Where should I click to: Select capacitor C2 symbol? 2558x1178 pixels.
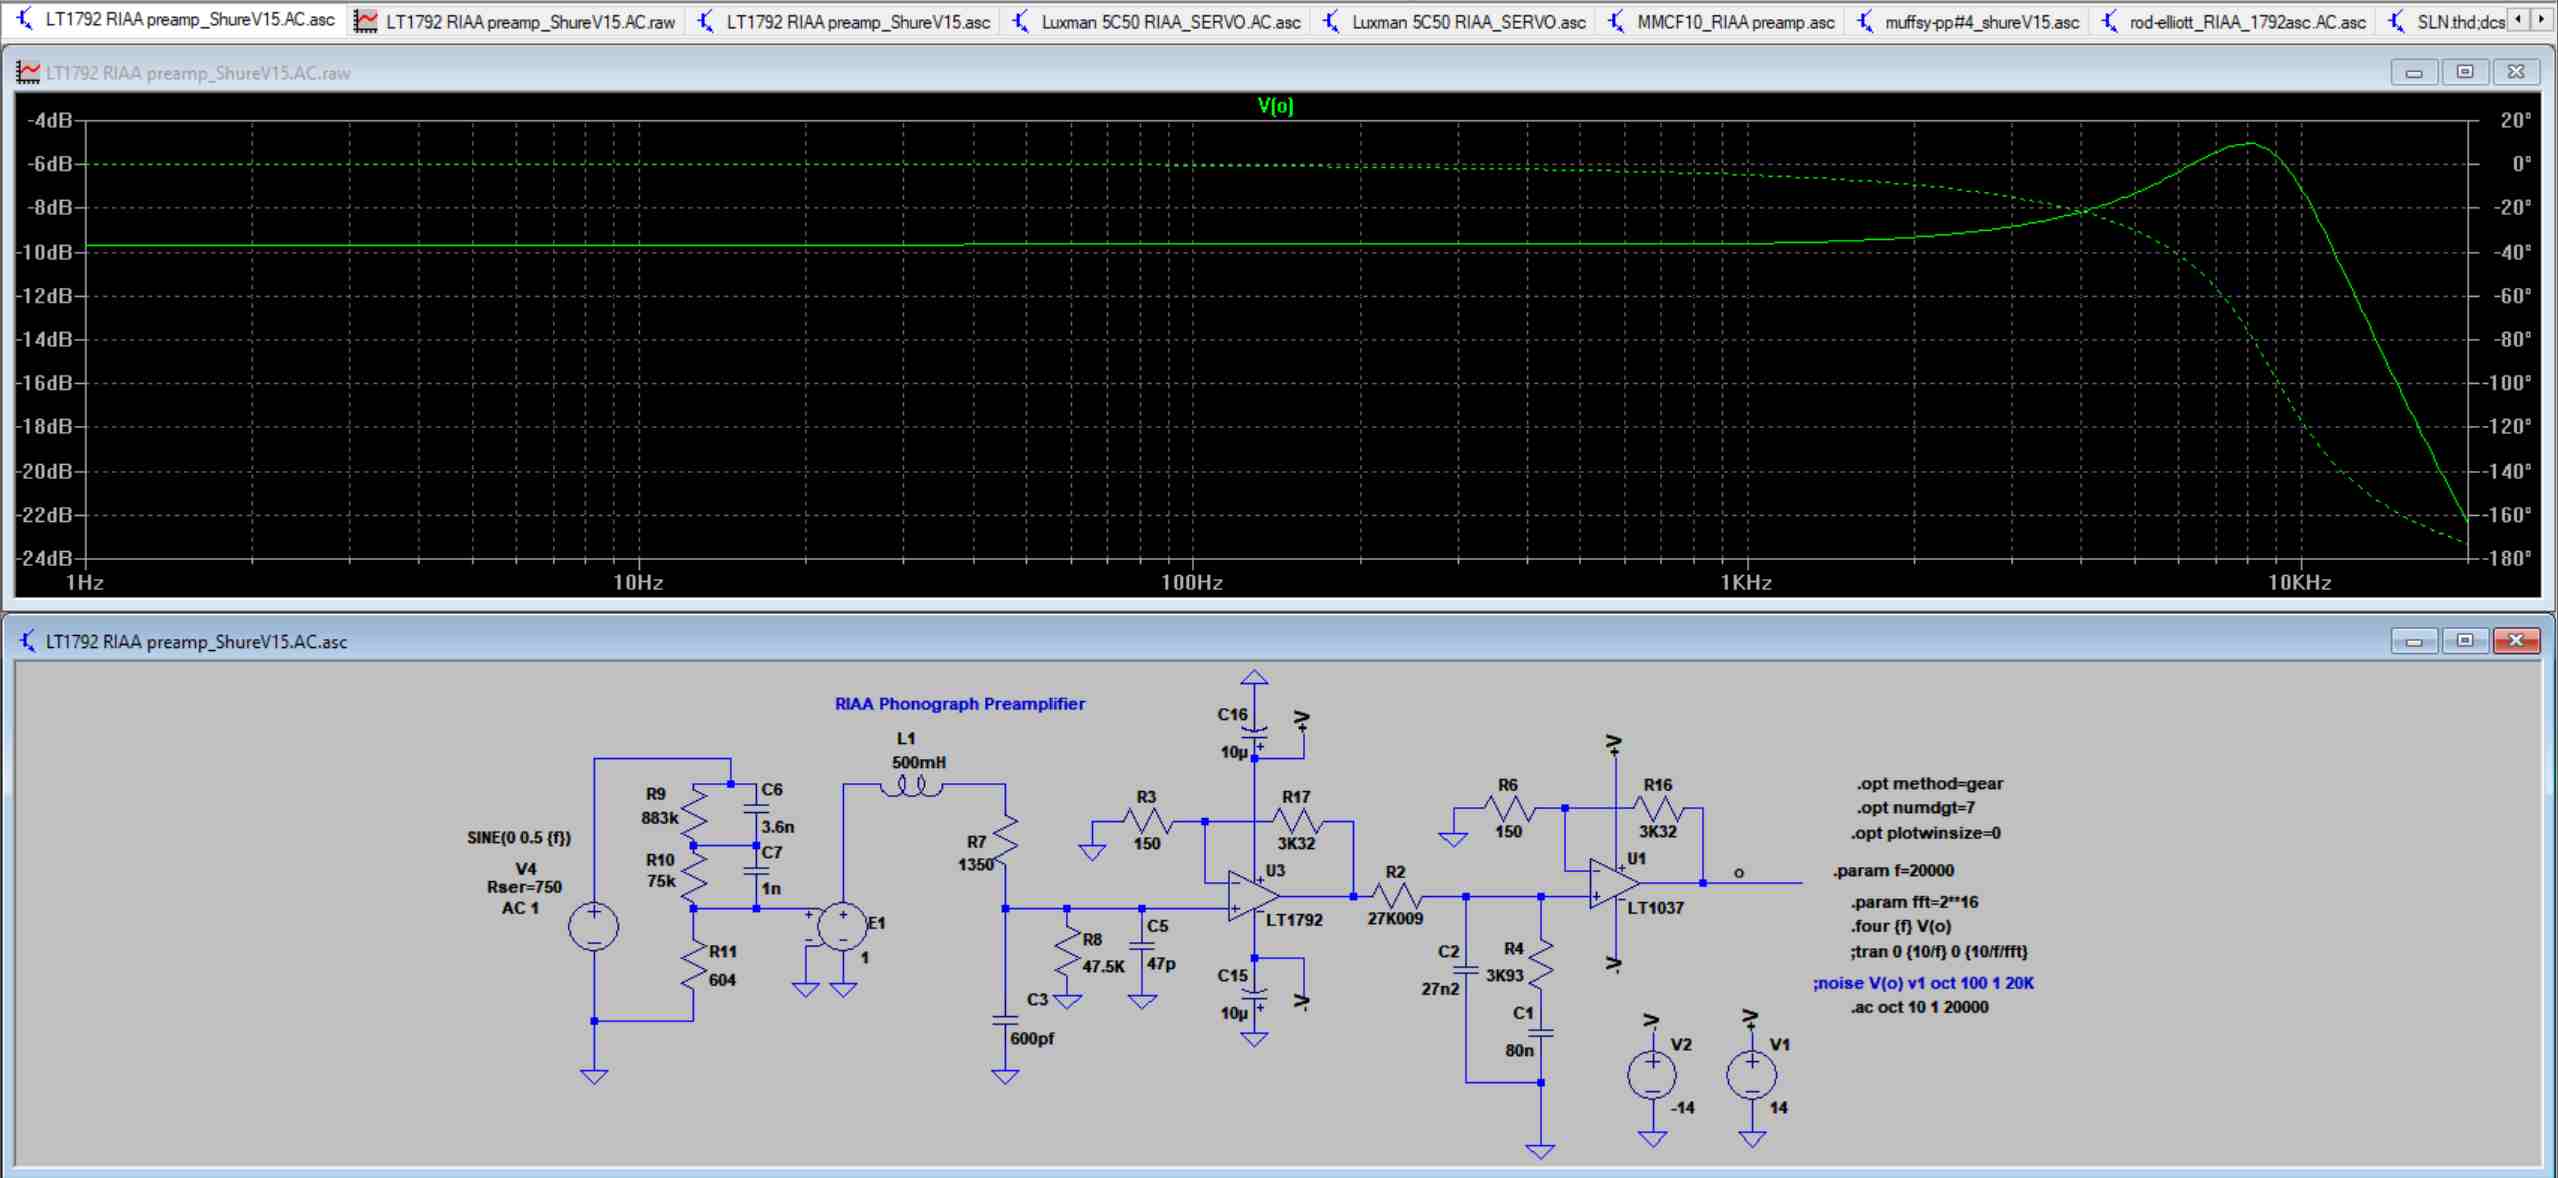(1466, 970)
